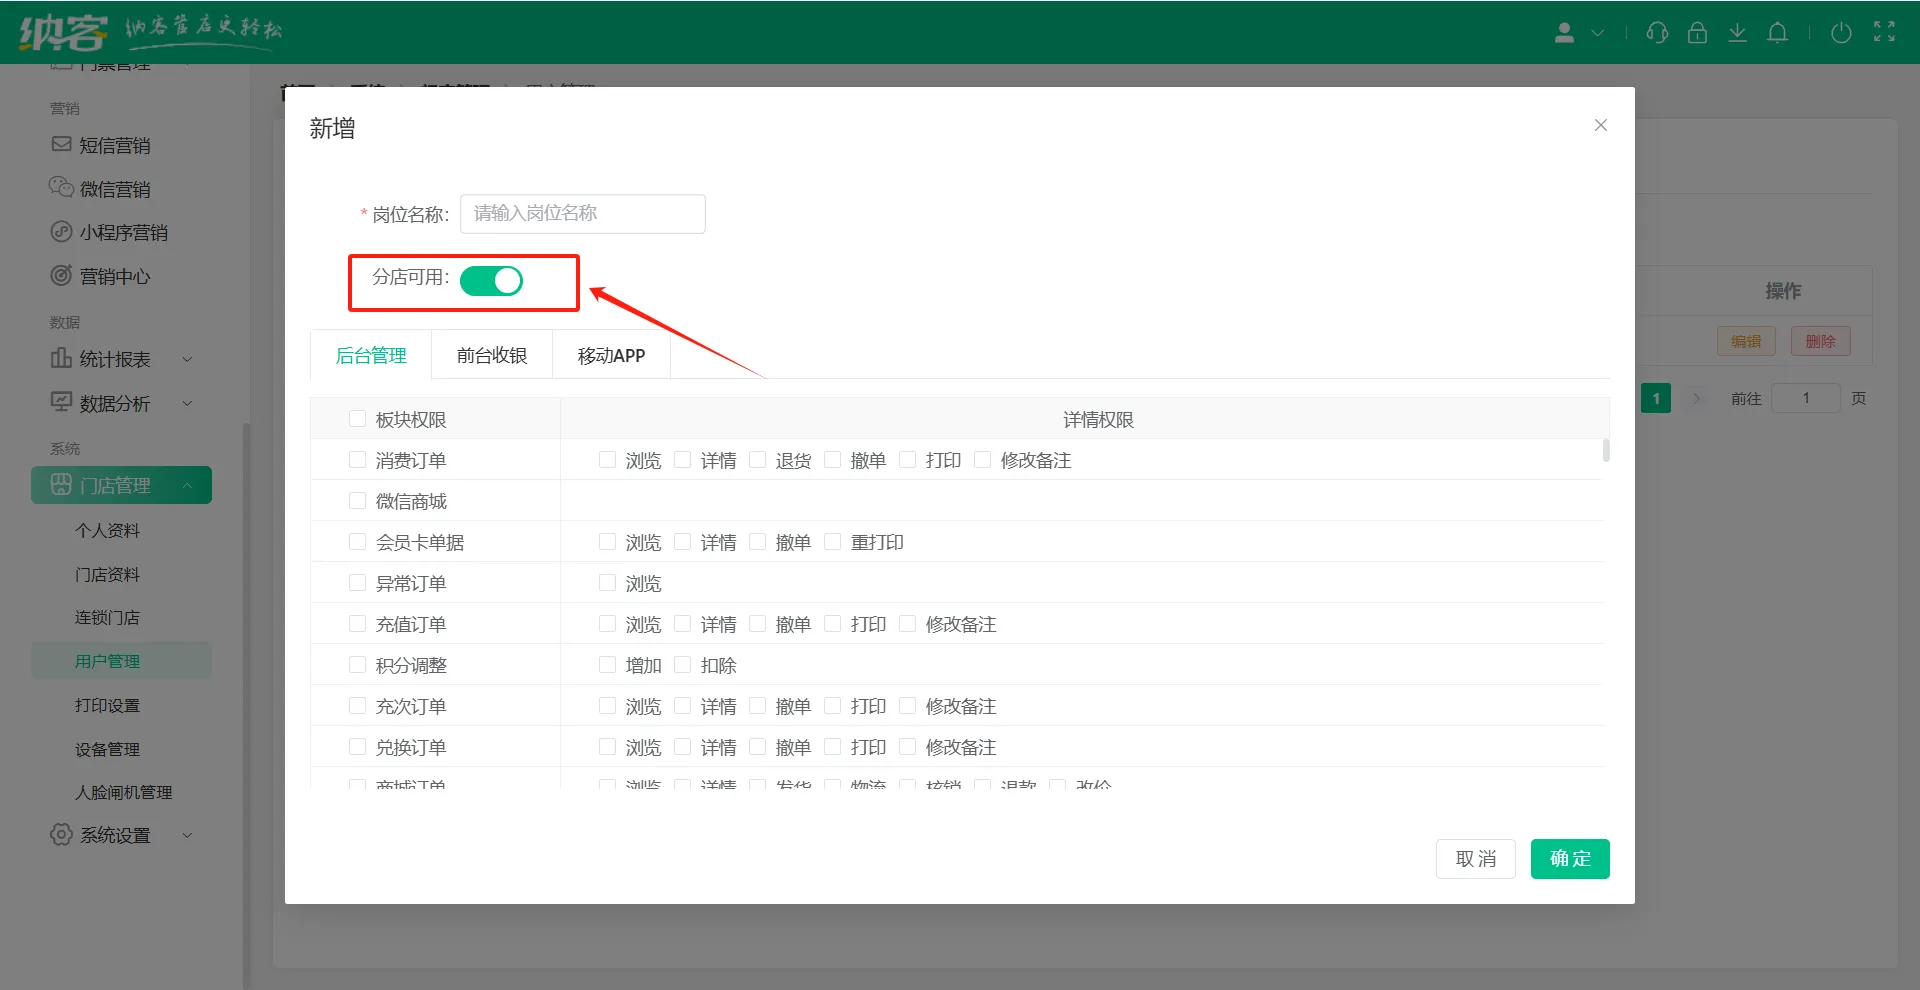The image size is (1920, 990).
Task: Close the 新增 dialog with X
Action: point(1600,125)
